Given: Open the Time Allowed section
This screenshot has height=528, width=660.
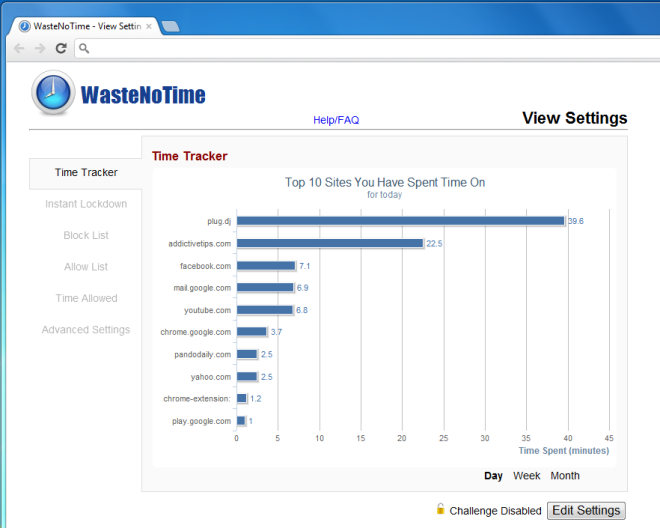Looking at the screenshot, I should click(x=86, y=298).
